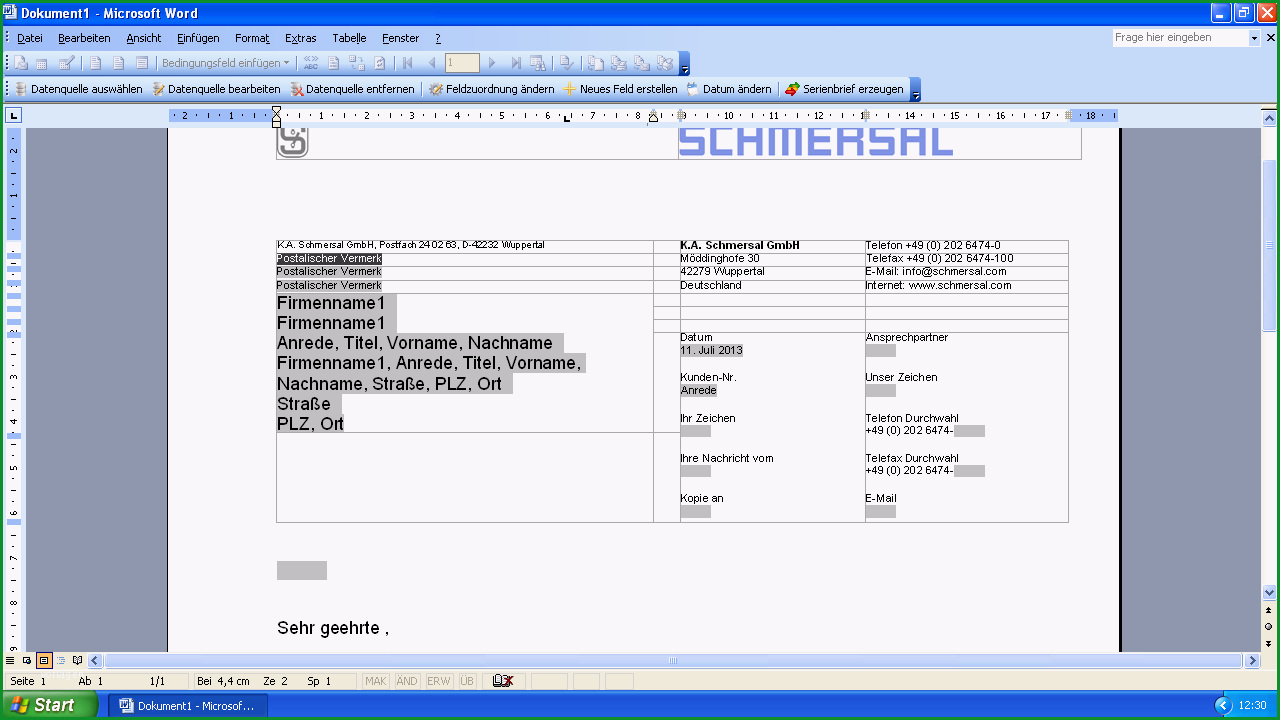Click the merge to fax icon
This screenshot has width=1280, height=720.
click(664, 63)
